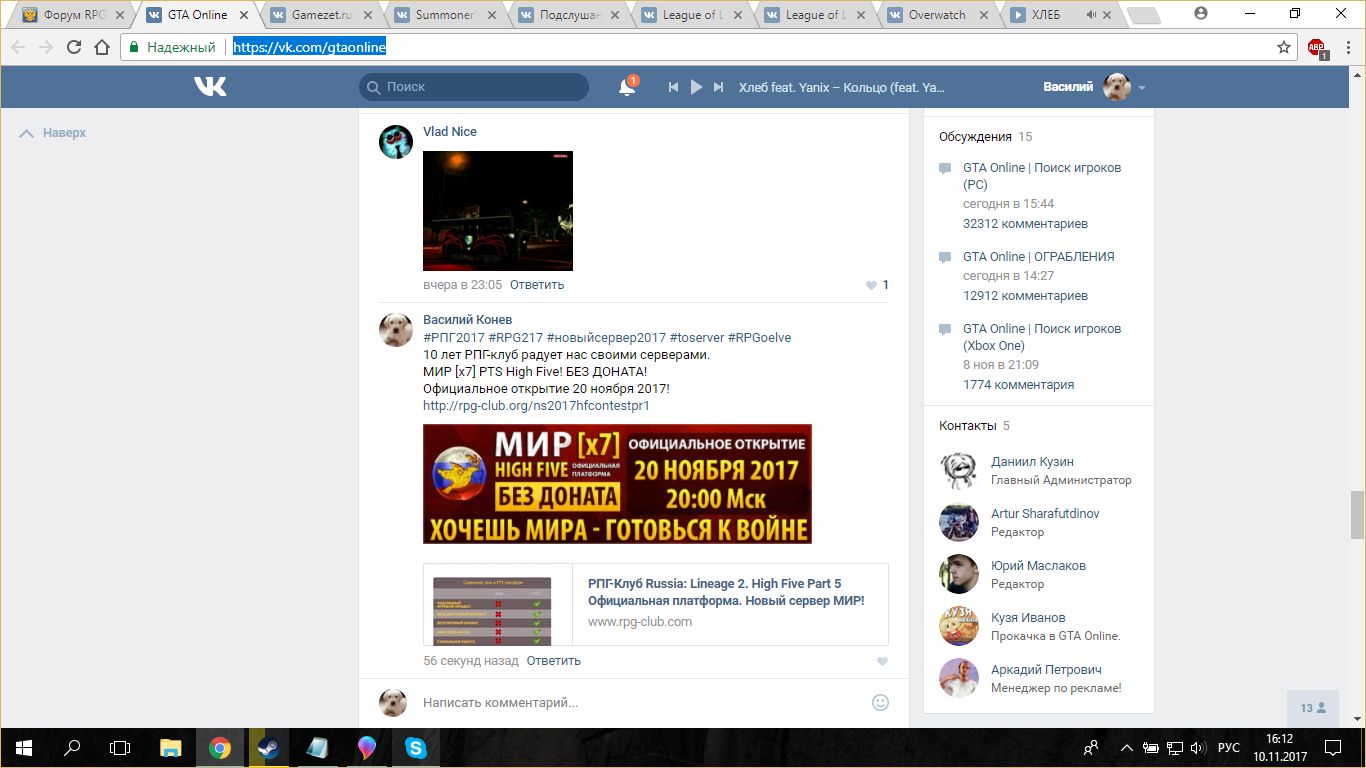The height and width of the screenshot is (768, 1366).
Task: Click the Chrome user profile icon
Action: click(1201, 13)
